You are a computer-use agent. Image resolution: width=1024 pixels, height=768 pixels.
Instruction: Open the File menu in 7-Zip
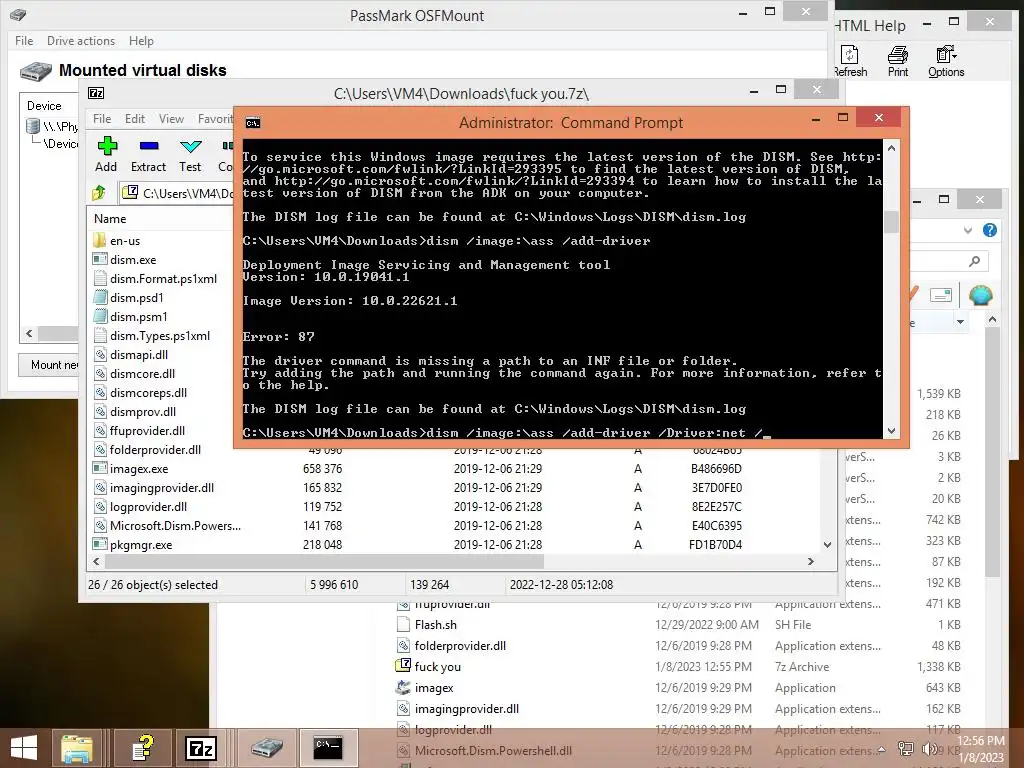[x=102, y=118]
